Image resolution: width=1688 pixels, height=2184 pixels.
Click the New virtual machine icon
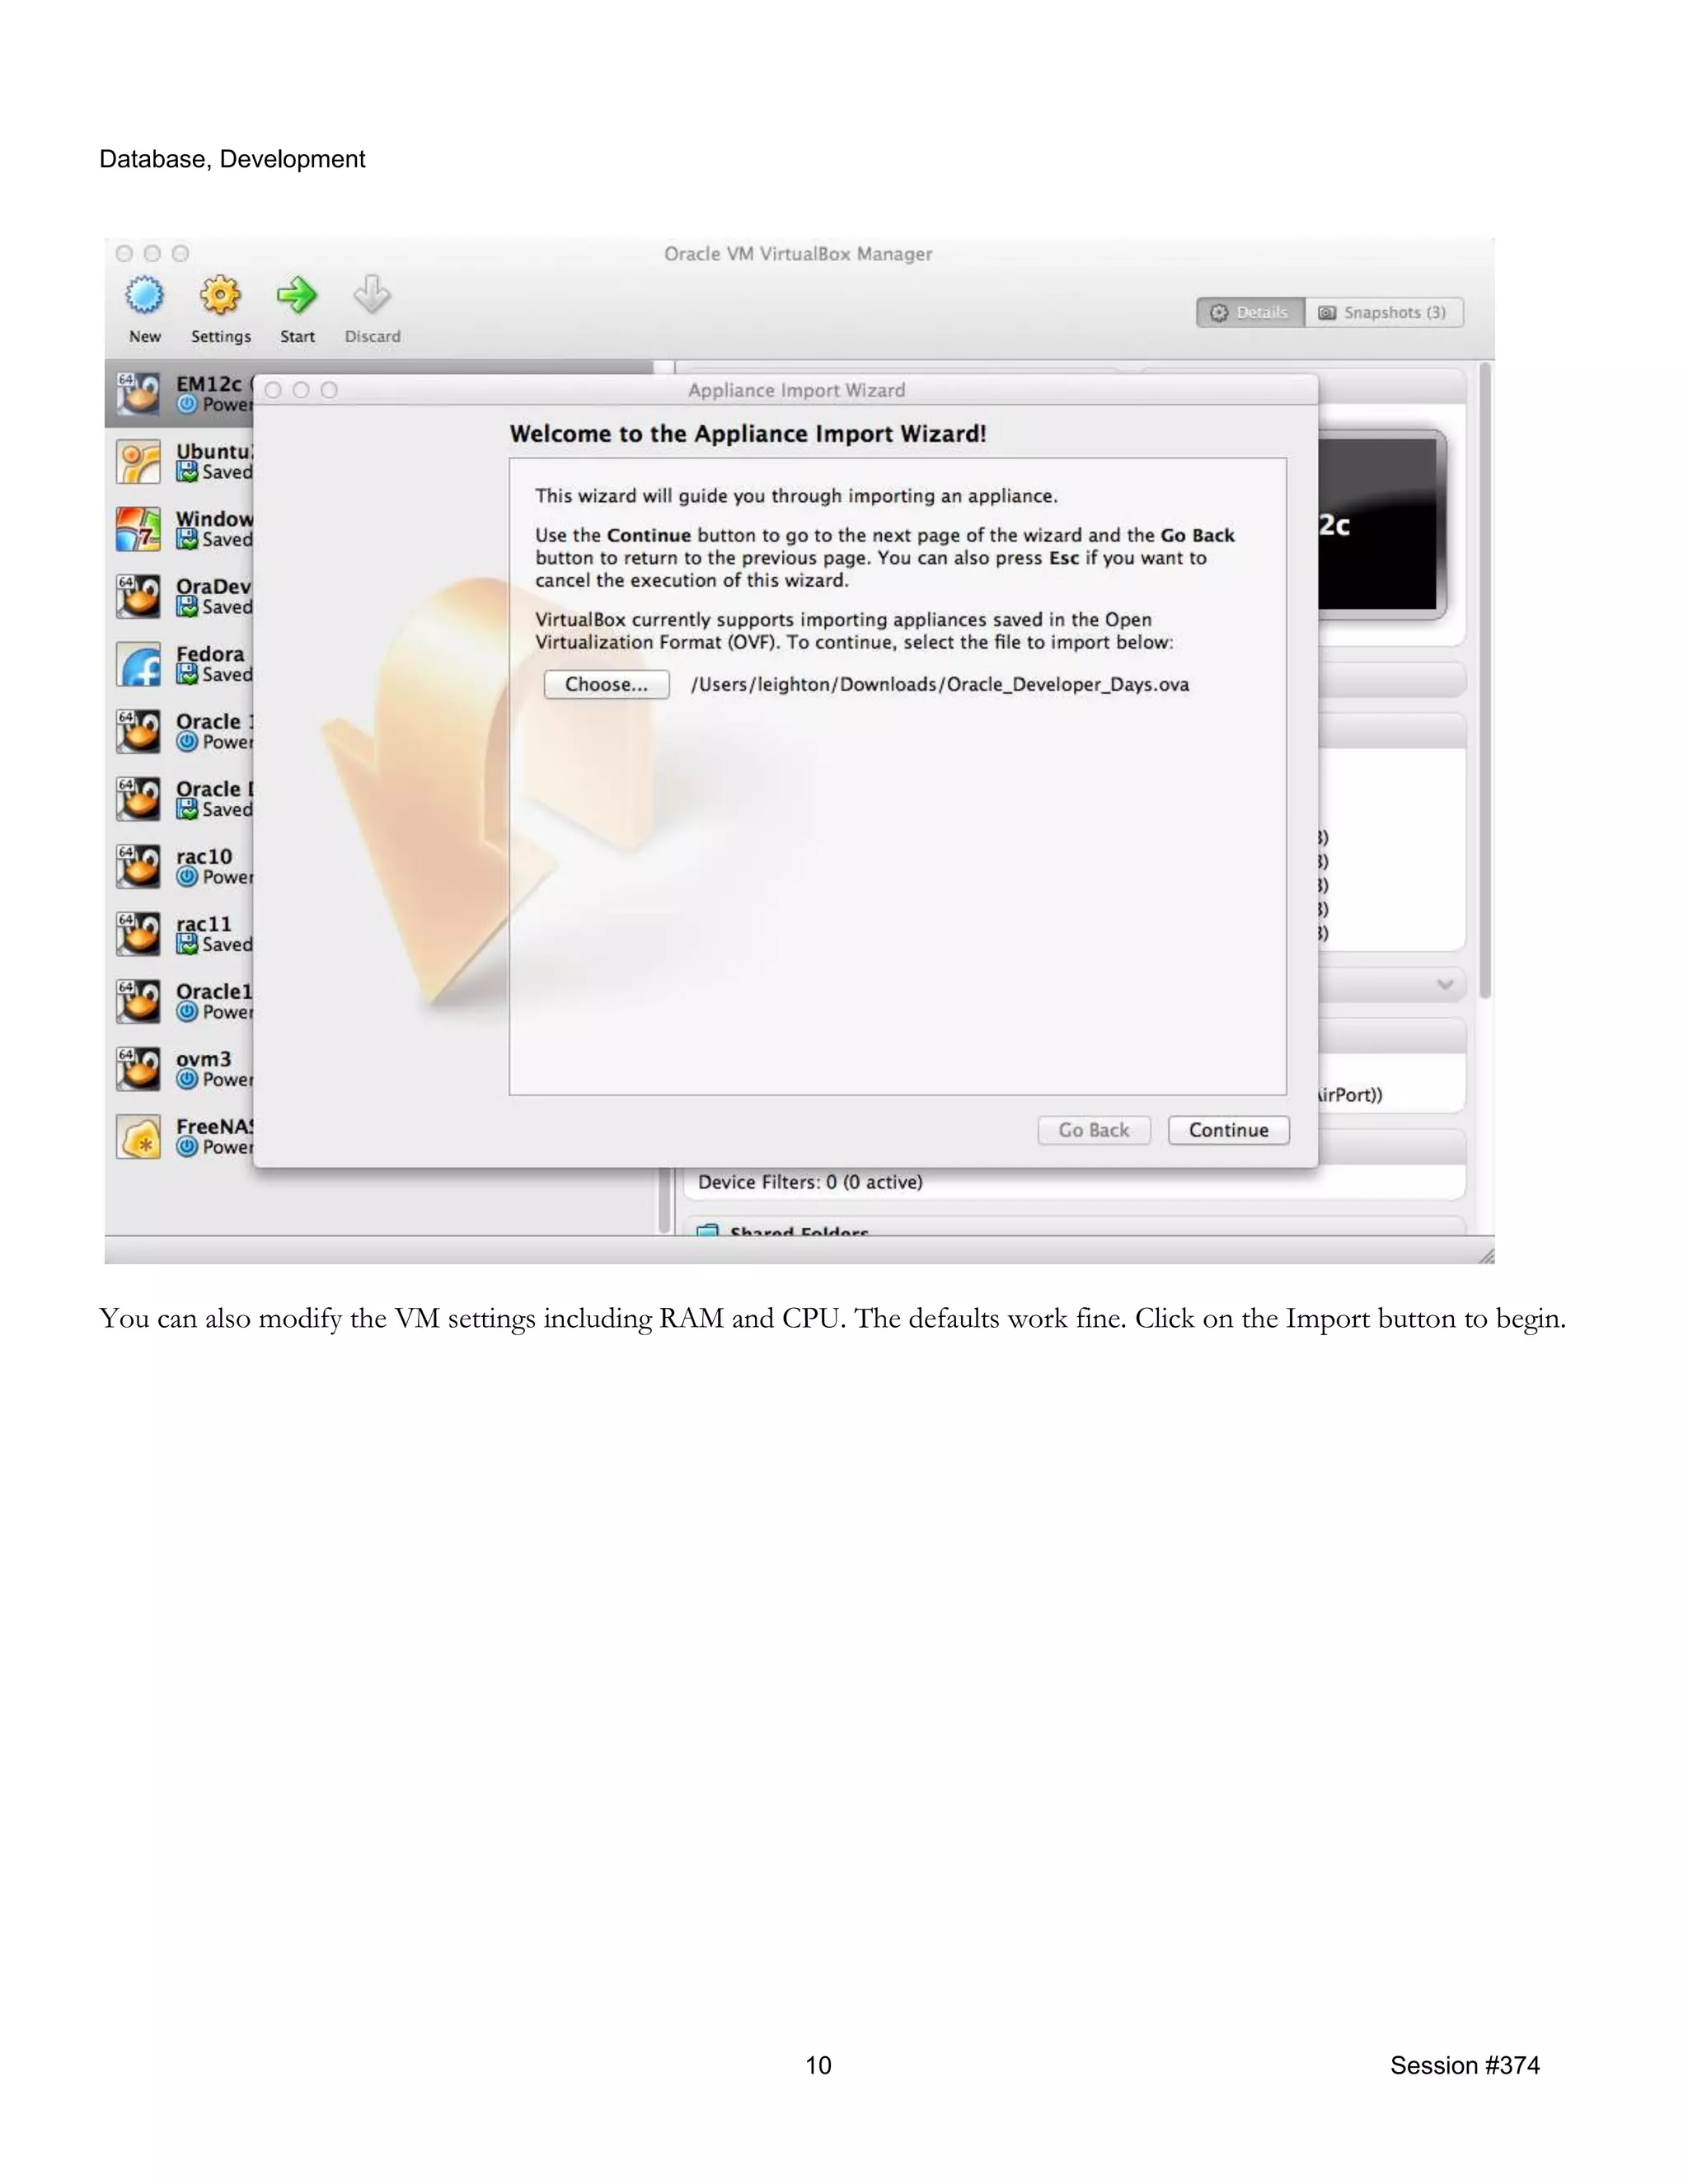coord(144,296)
